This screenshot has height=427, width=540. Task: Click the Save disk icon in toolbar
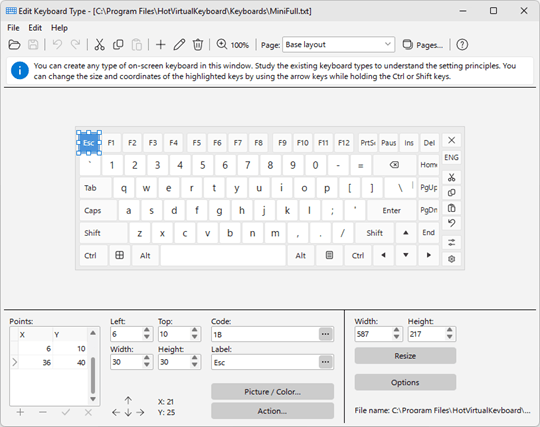(x=33, y=45)
